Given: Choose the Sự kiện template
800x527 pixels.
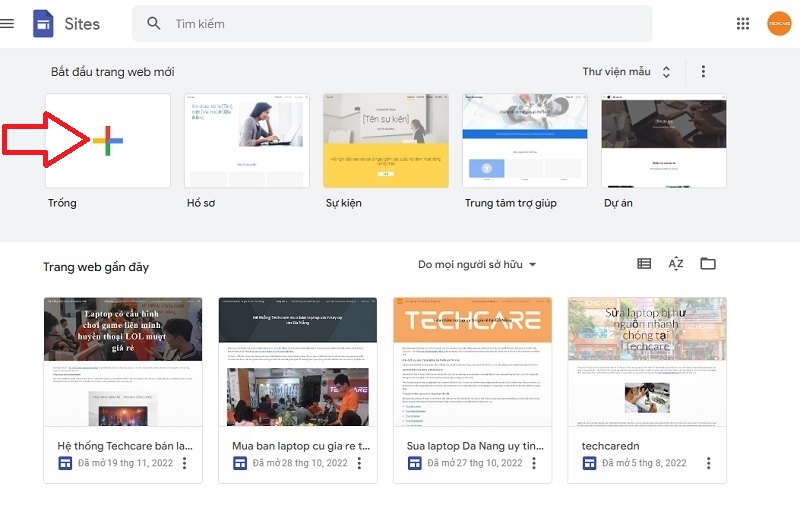Looking at the screenshot, I should 386,141.
